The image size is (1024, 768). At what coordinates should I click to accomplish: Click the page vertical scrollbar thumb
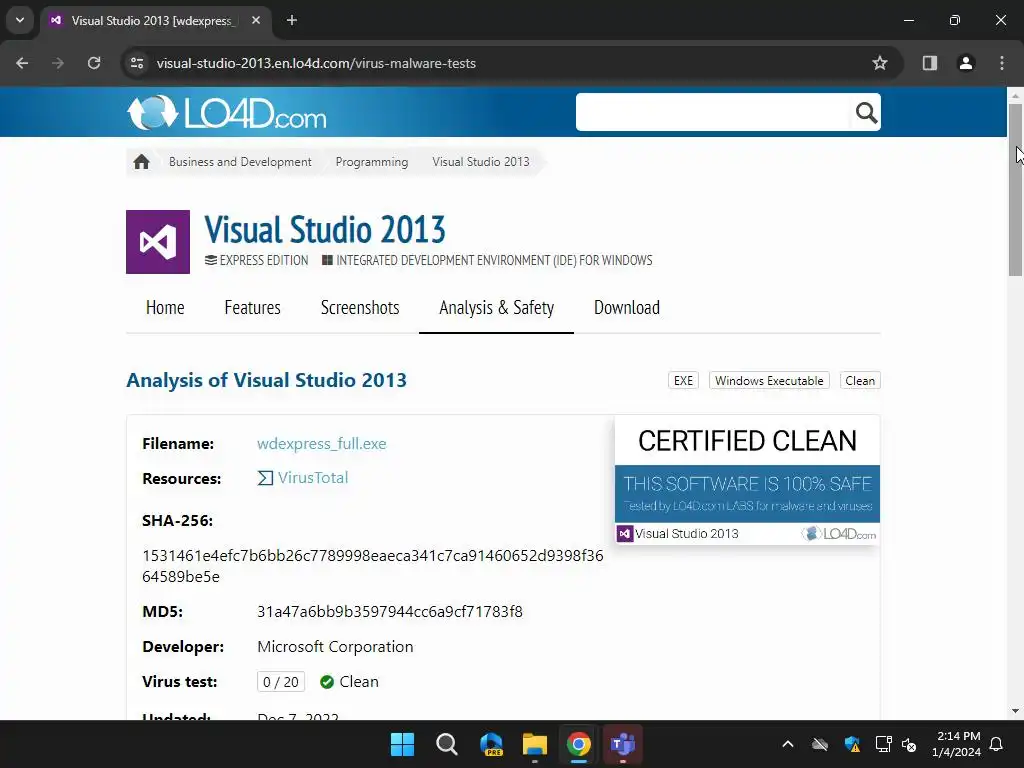point(1015,189)
